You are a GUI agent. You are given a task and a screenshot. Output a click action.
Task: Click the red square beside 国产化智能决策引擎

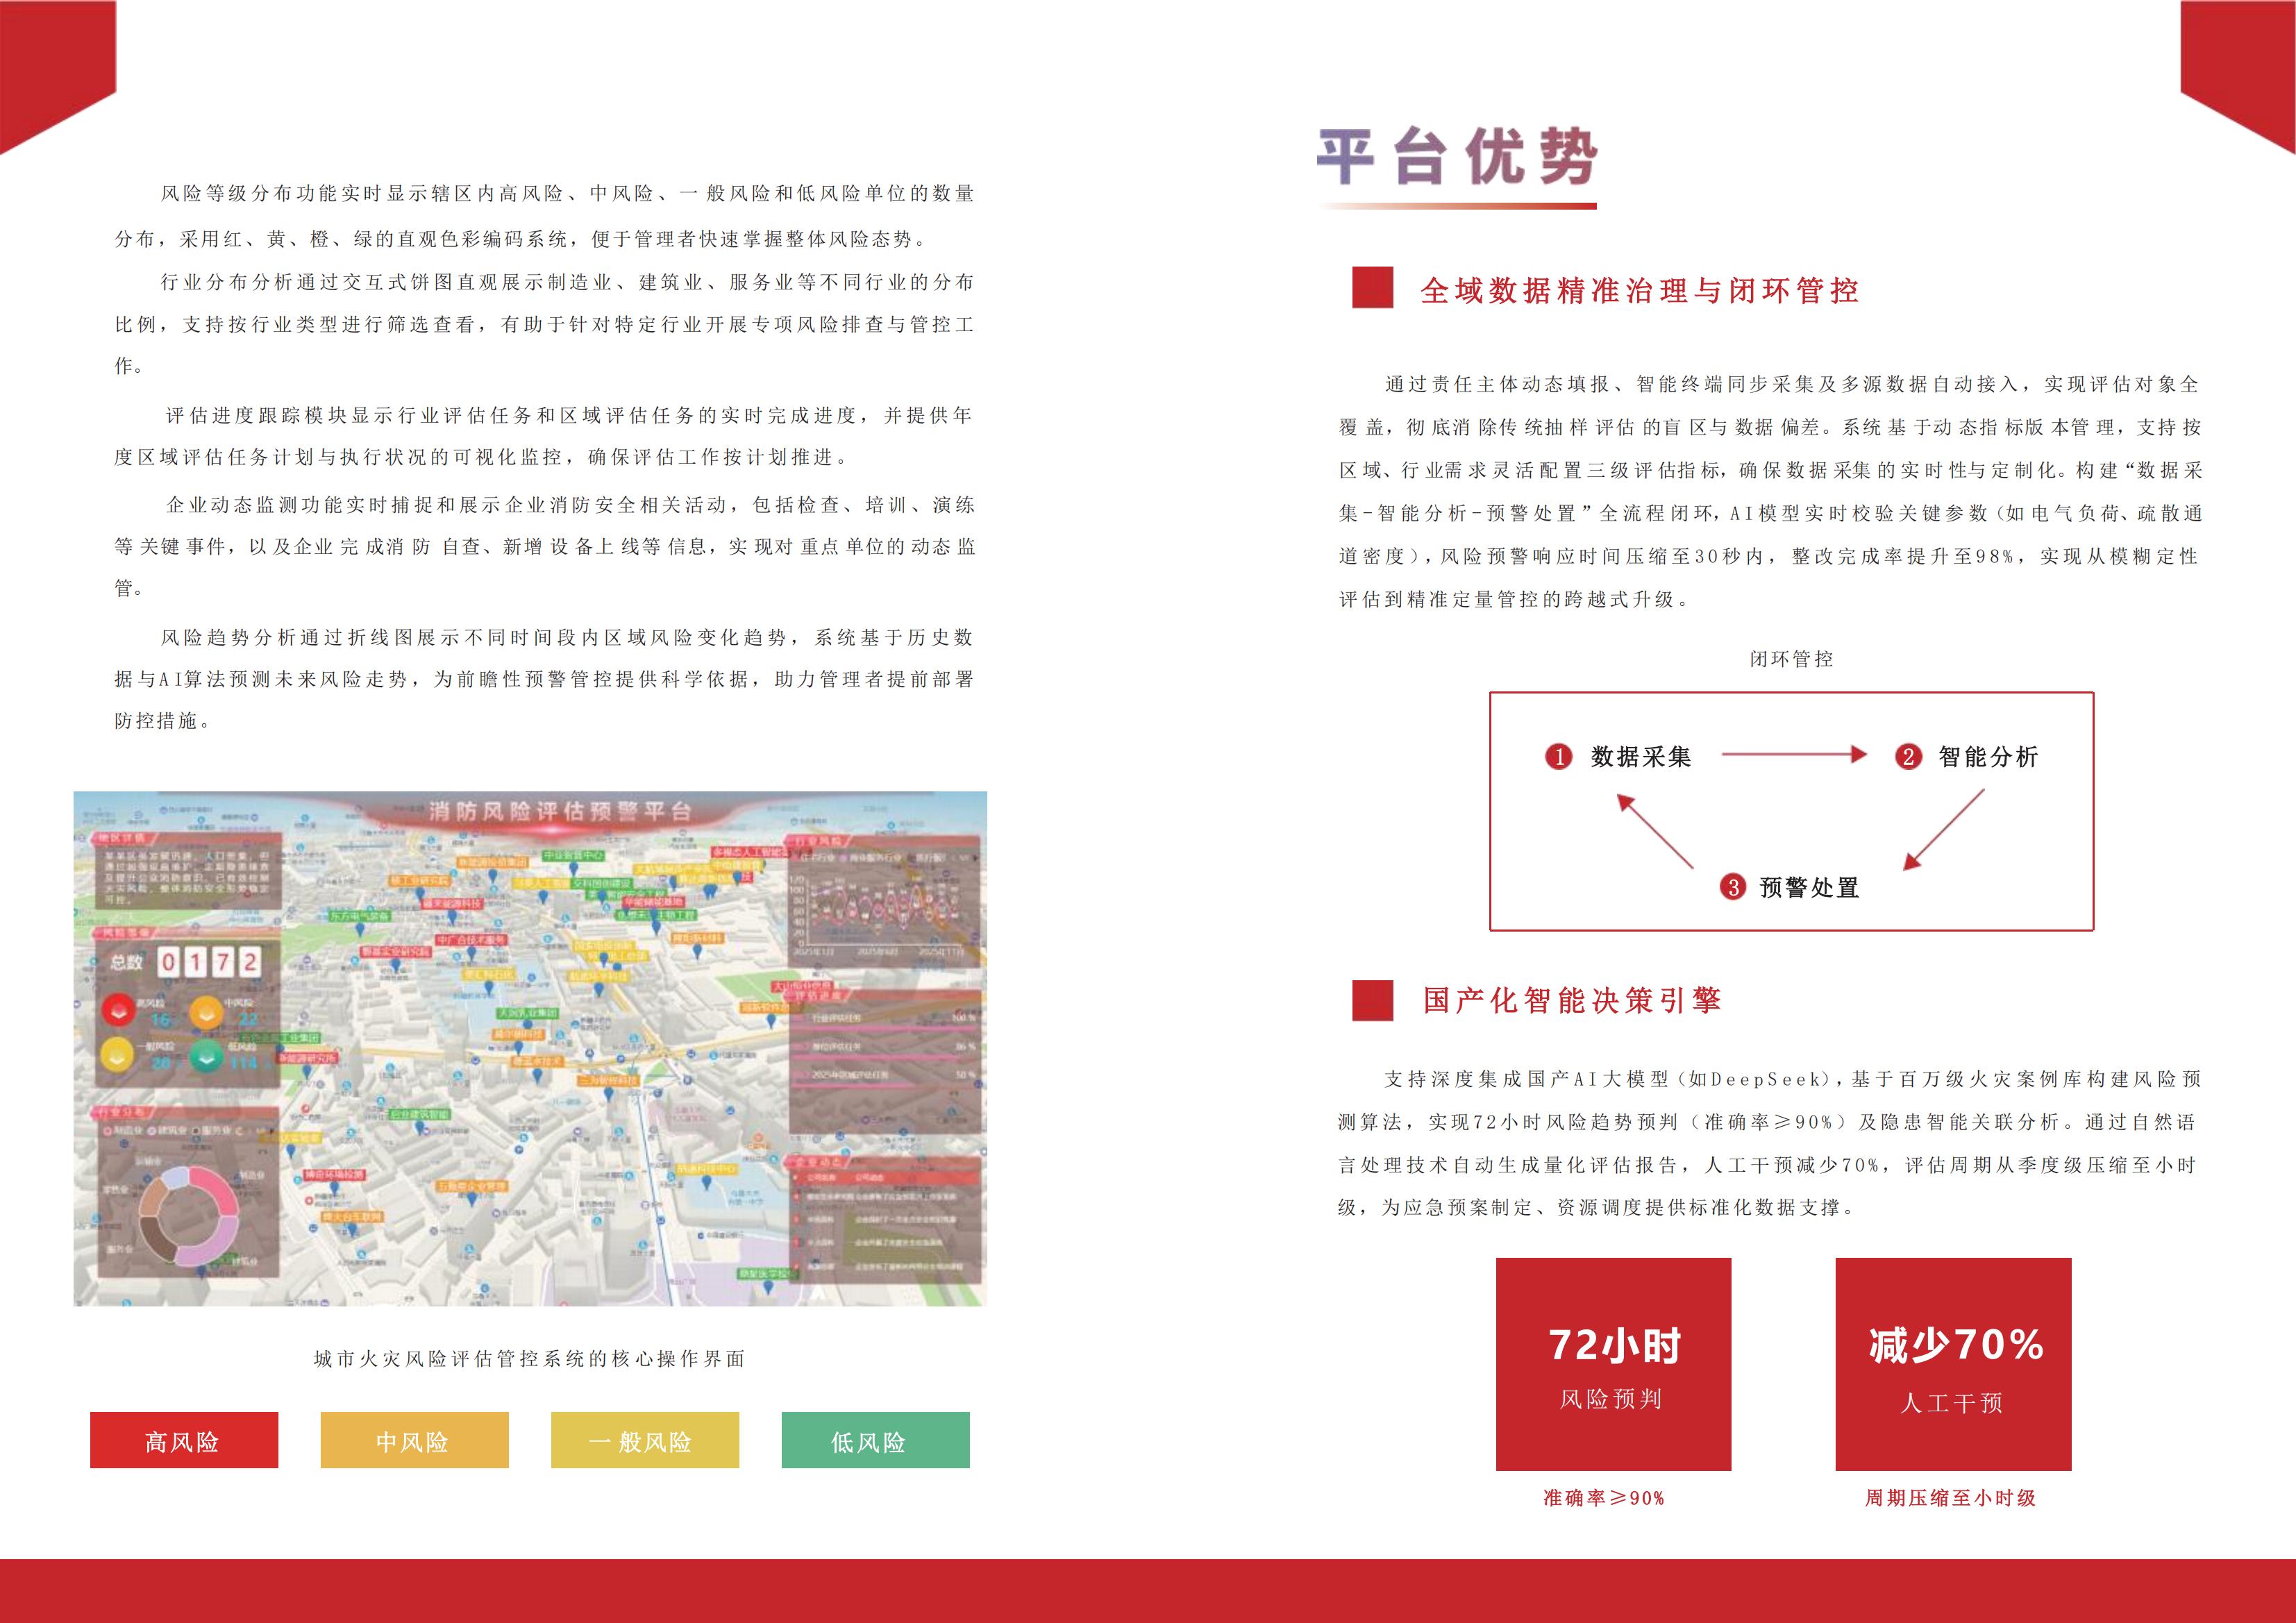[x=1372, y=1000]
